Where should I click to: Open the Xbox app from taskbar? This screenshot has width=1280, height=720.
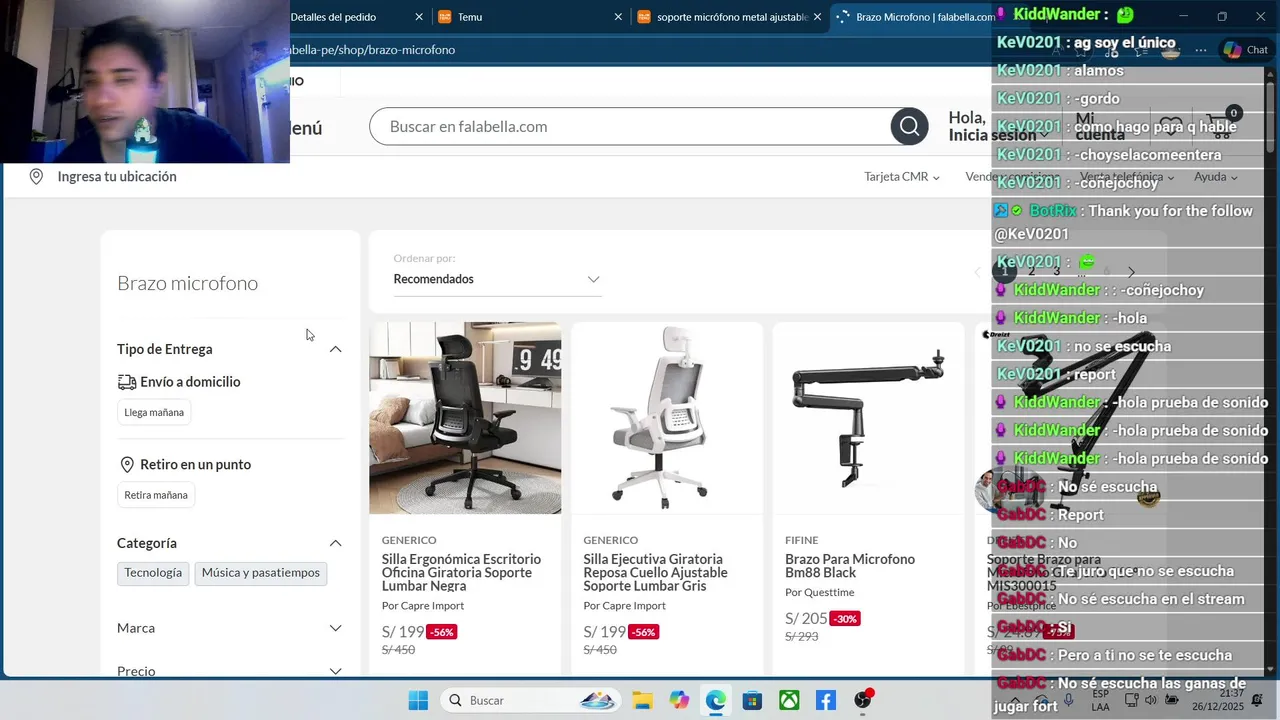coord(789,700)
